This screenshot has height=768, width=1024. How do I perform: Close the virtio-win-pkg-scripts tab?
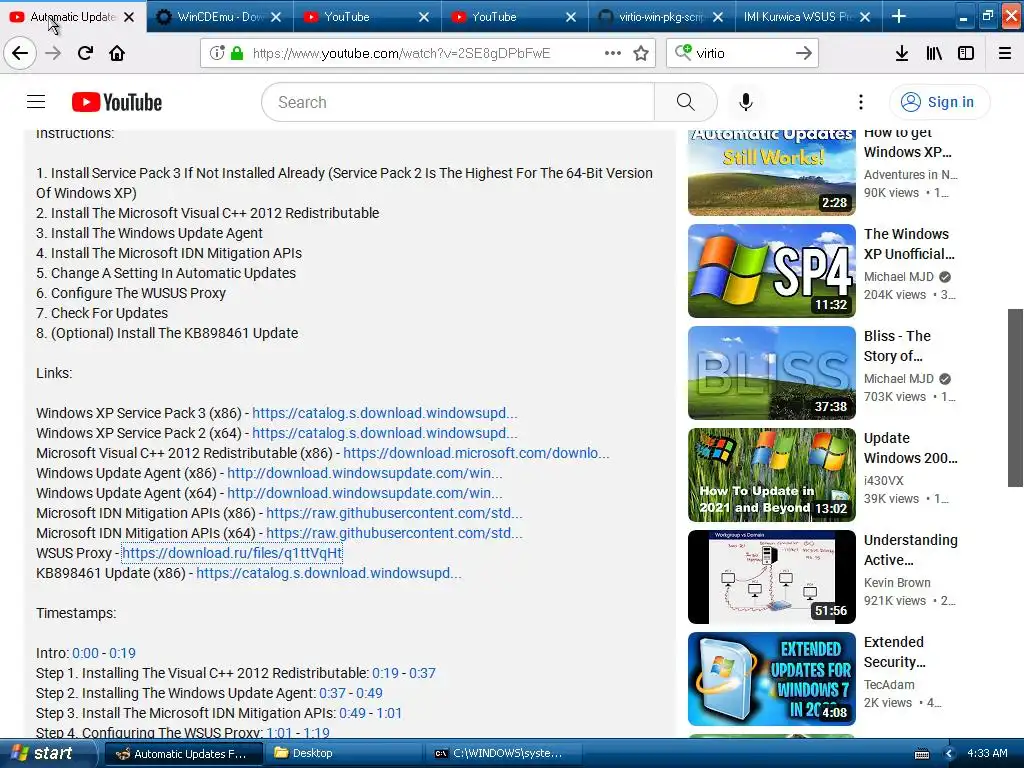tap(718, 17)
